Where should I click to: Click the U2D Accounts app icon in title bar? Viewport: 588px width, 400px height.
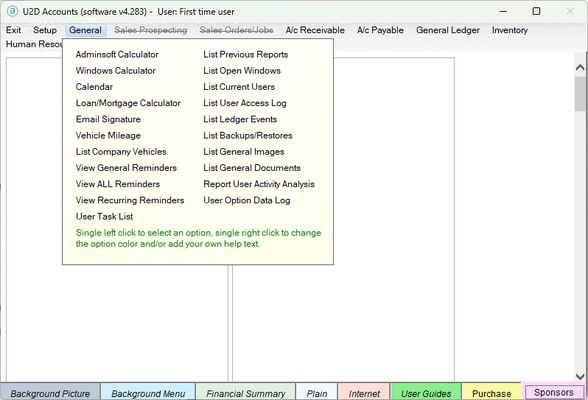click(x=12, y=11)
